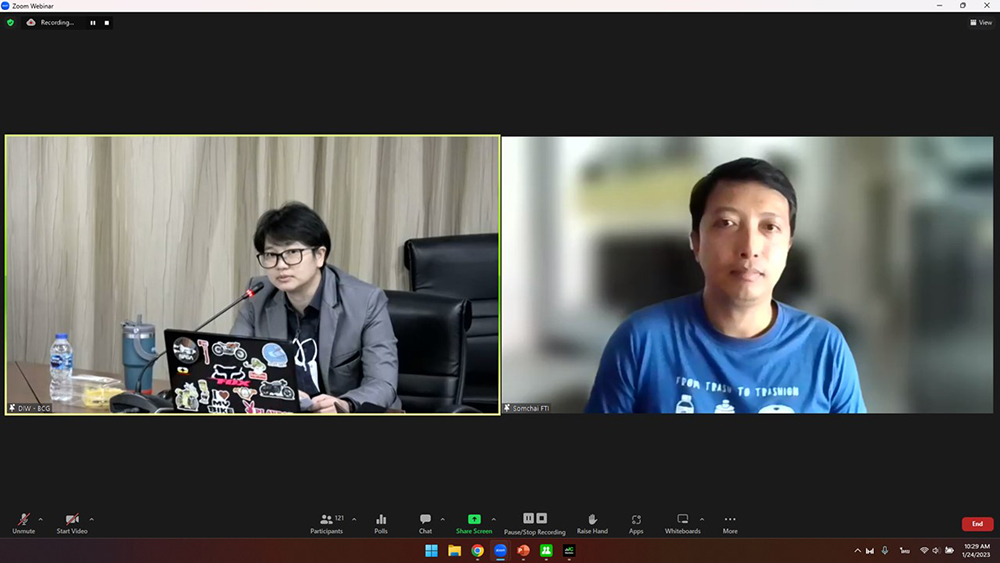Open the Apps panel
Viewport: 1000px width, 563px height.
(x=636, y=523)
